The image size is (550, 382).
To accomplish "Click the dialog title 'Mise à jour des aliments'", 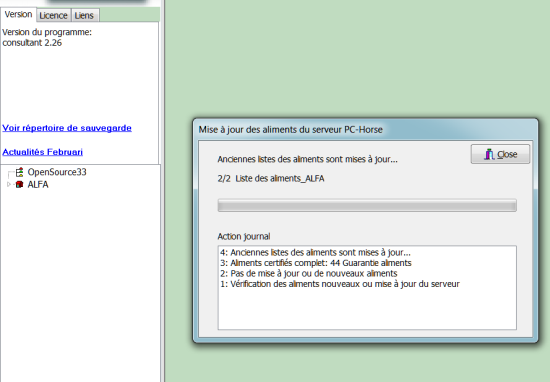I will pyautogui.click(x=290, y=129).
